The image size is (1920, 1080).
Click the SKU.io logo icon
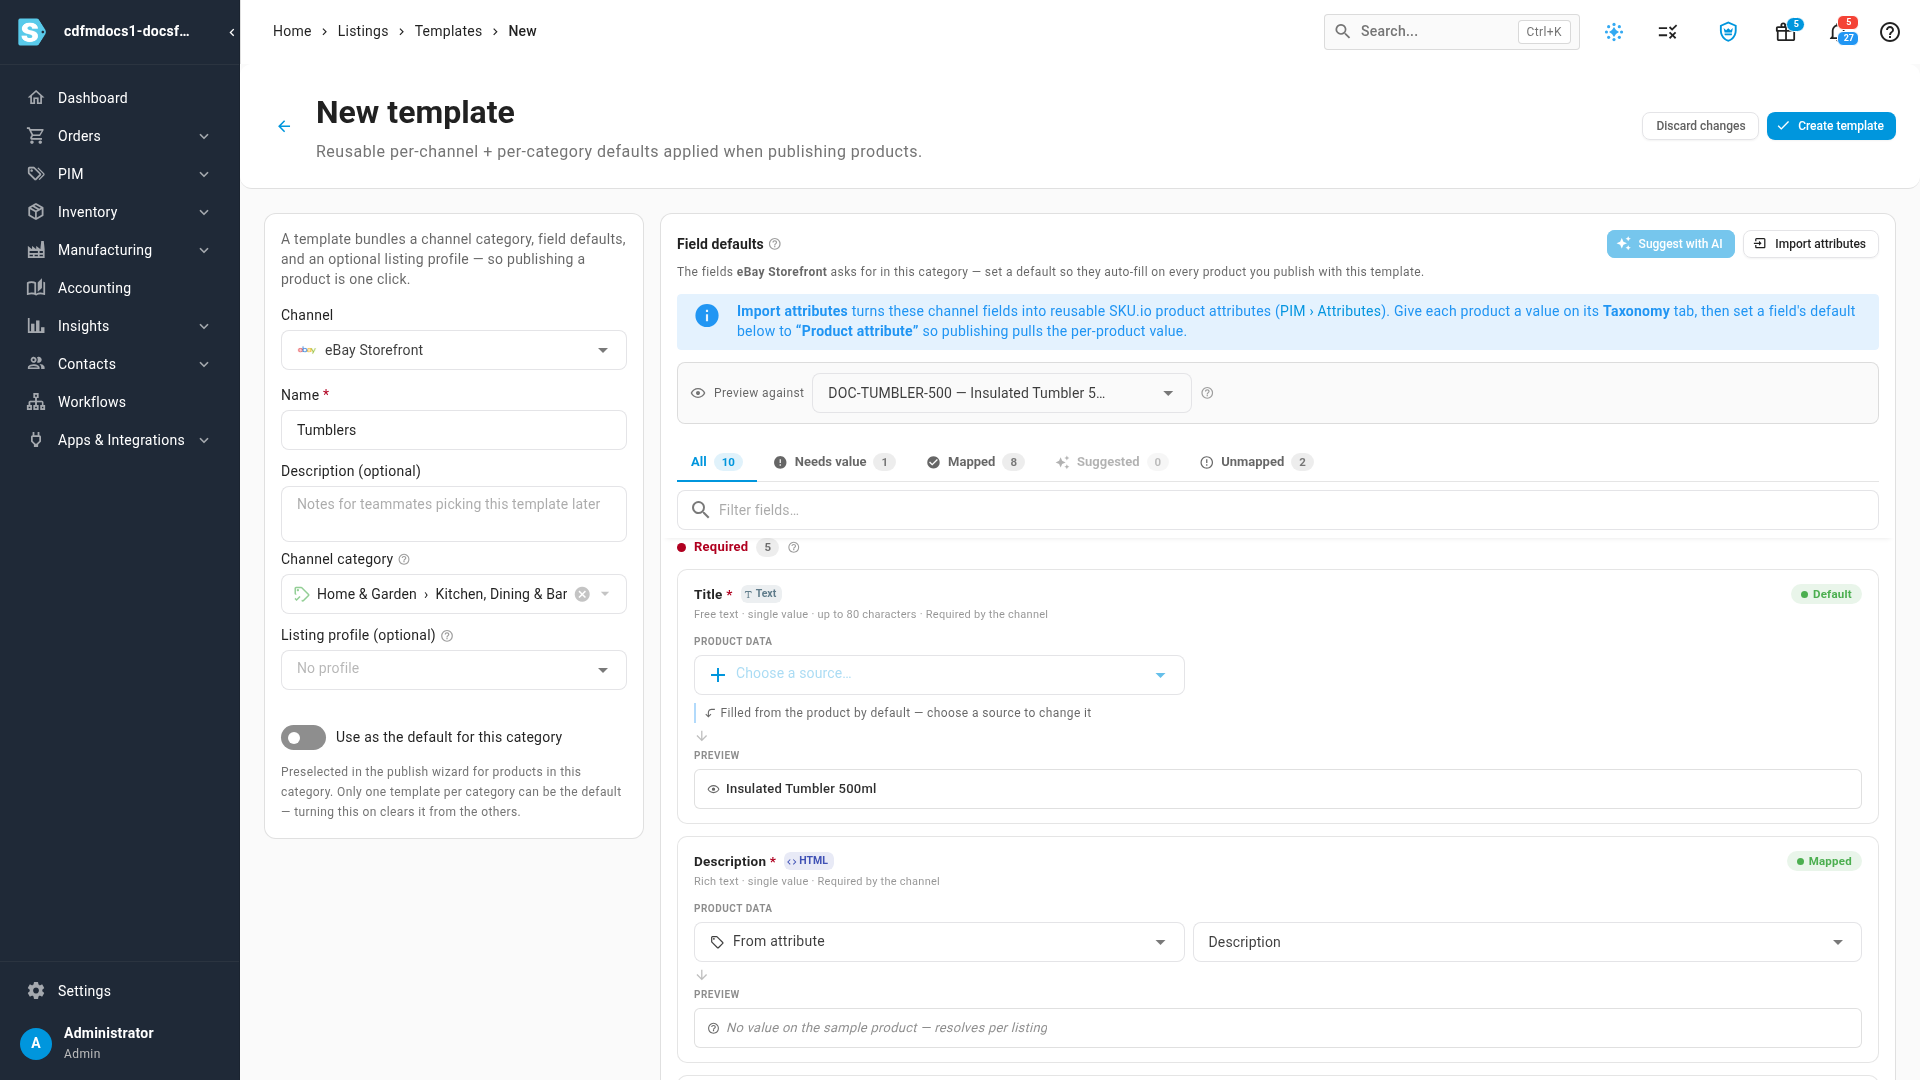[x=32, y=32]
